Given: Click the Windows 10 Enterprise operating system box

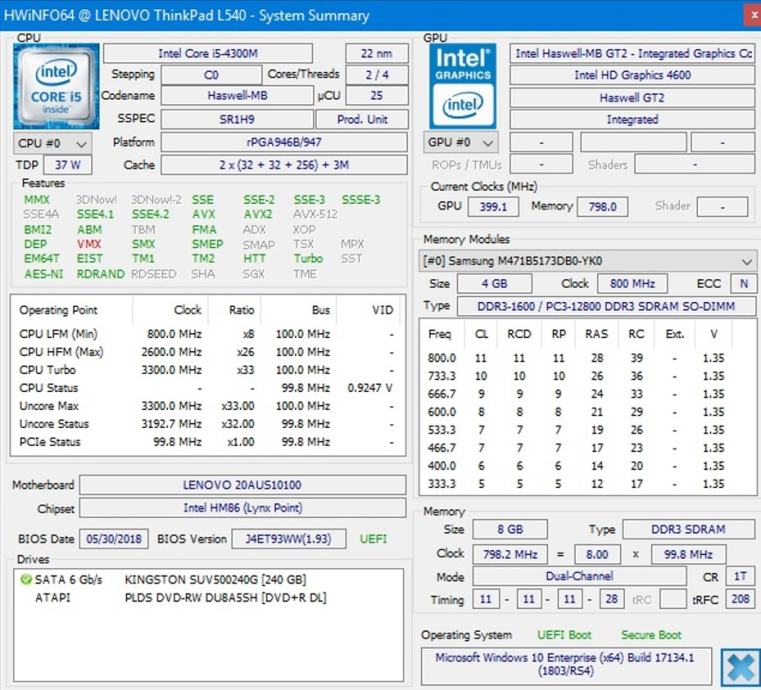Looking at the screenshot, I should 567,665.
